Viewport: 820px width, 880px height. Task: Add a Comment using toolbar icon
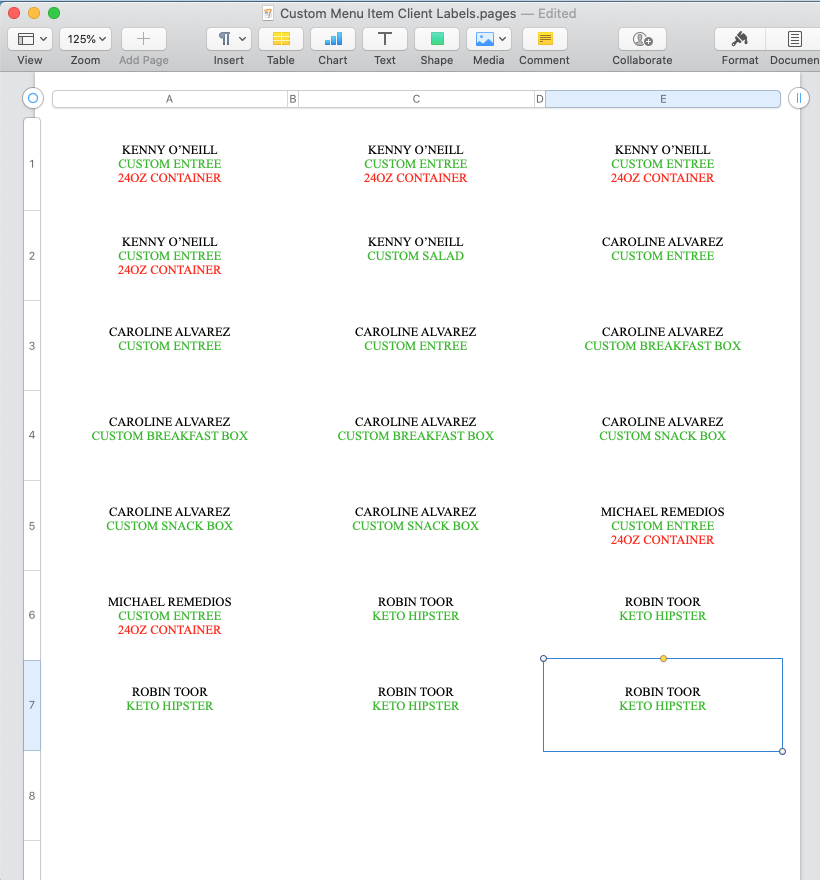(544, 40)
